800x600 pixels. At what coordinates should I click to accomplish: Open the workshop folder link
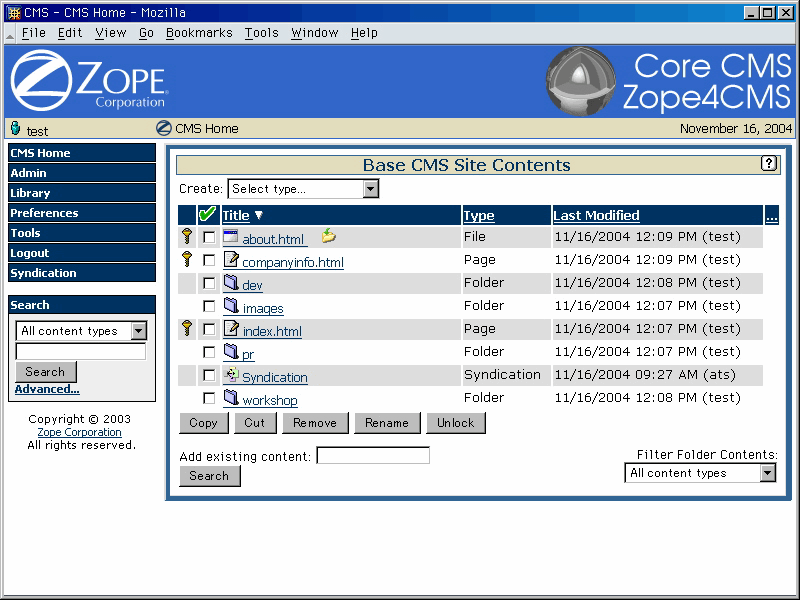[270, 400]
